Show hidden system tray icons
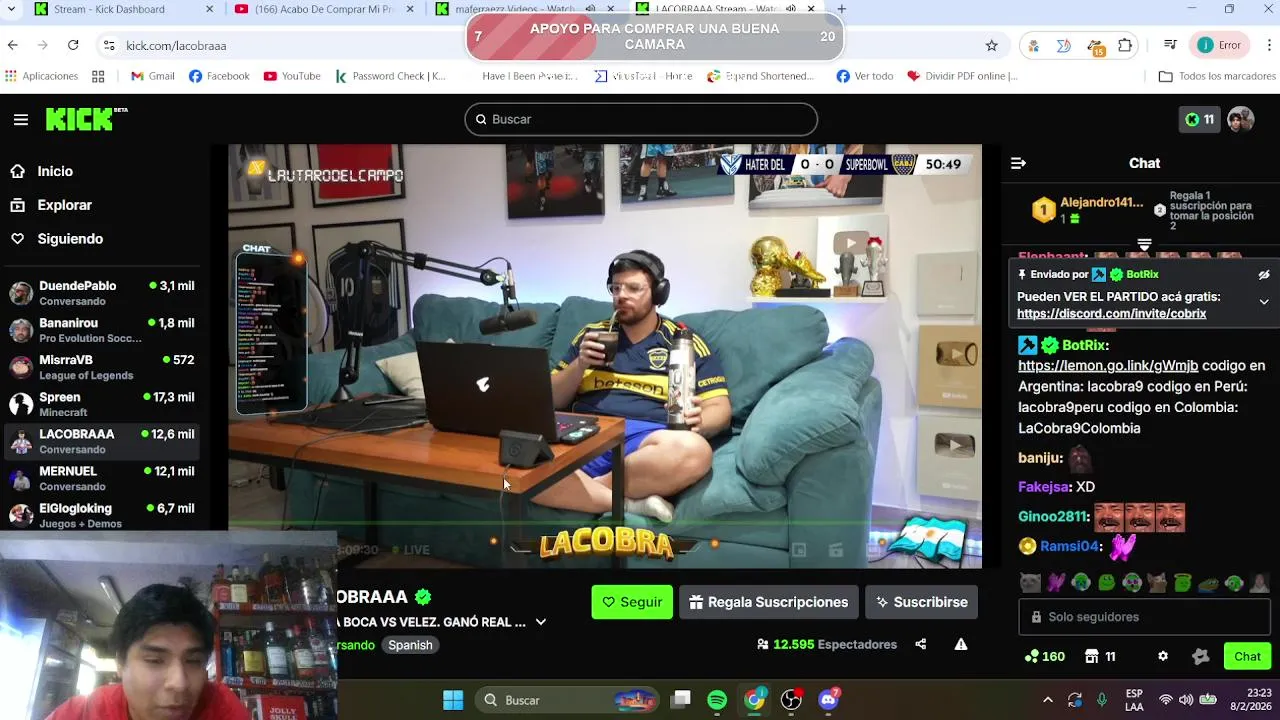The height and width of the screenshot is (720, 1280). point(1047,700)
